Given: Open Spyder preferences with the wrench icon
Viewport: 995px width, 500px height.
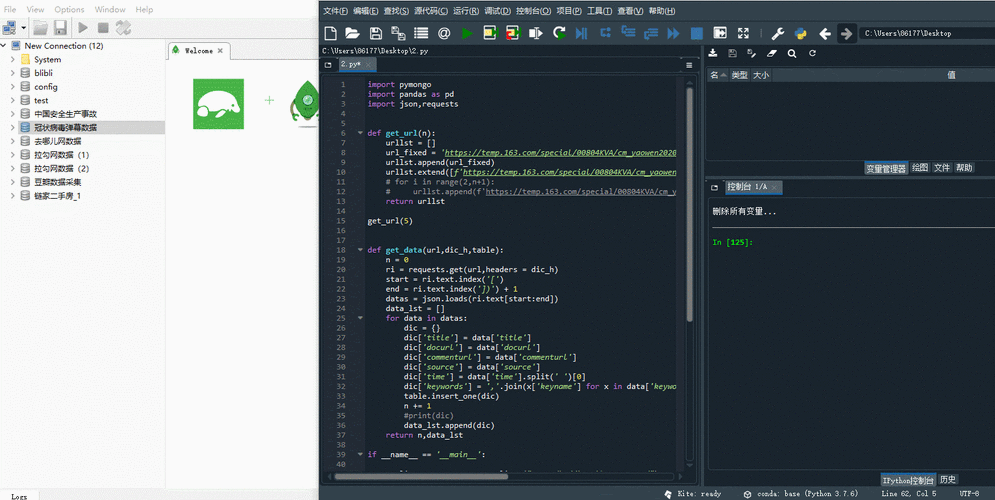Looking at the screenshot, I should click(x=777, y=33).
